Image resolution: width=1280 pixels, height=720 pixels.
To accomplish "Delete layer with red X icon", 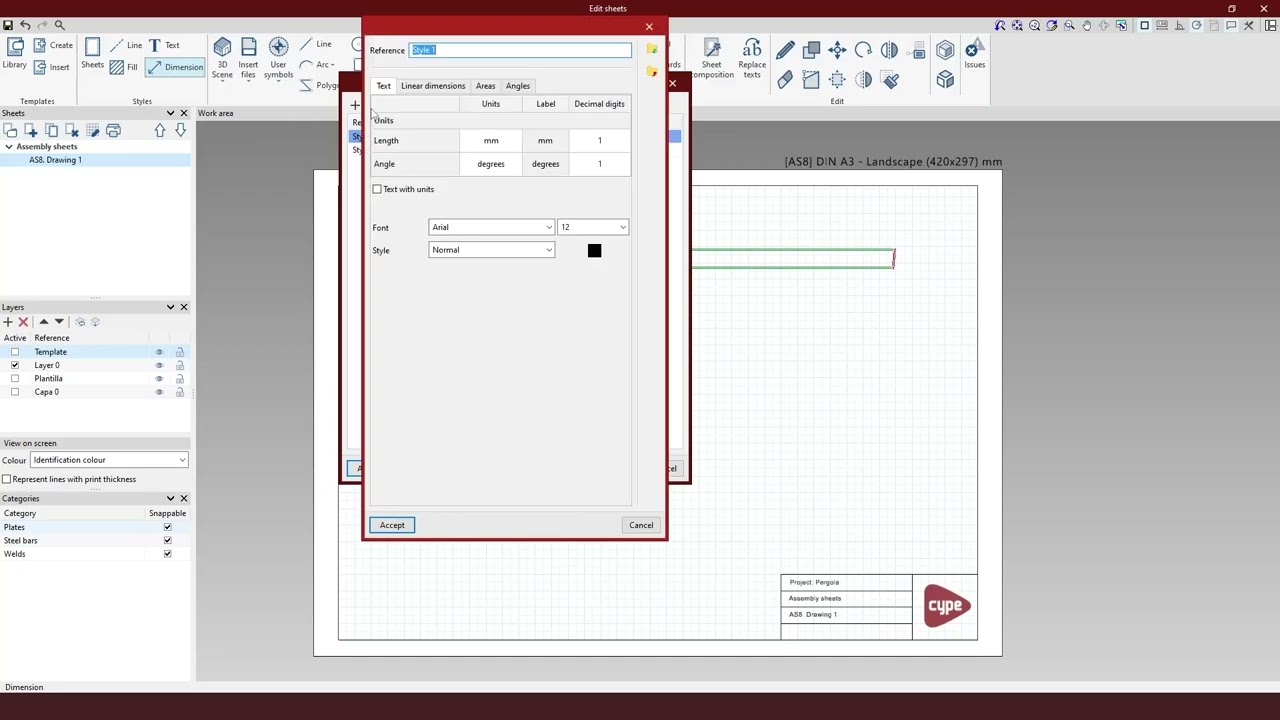I will click(23, 322).
